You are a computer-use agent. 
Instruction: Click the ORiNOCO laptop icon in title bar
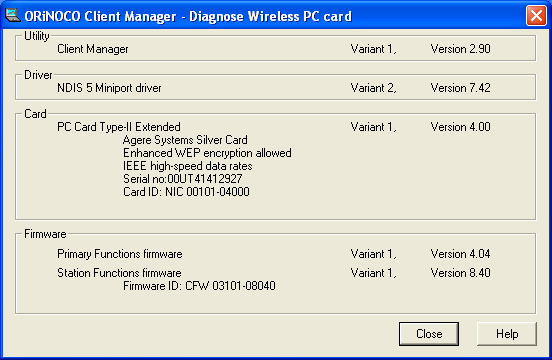tap(13, 15)
